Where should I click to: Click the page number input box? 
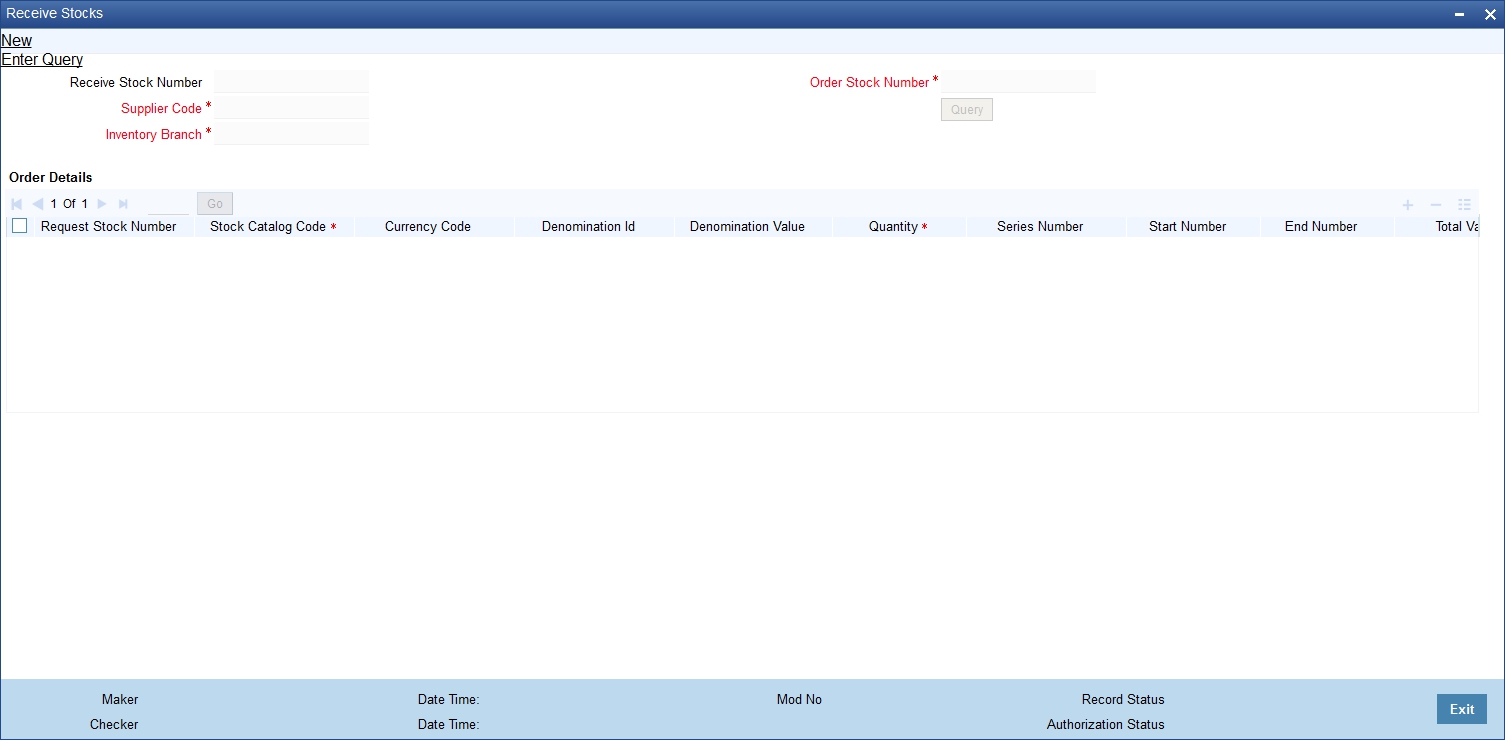click(168, 204)
